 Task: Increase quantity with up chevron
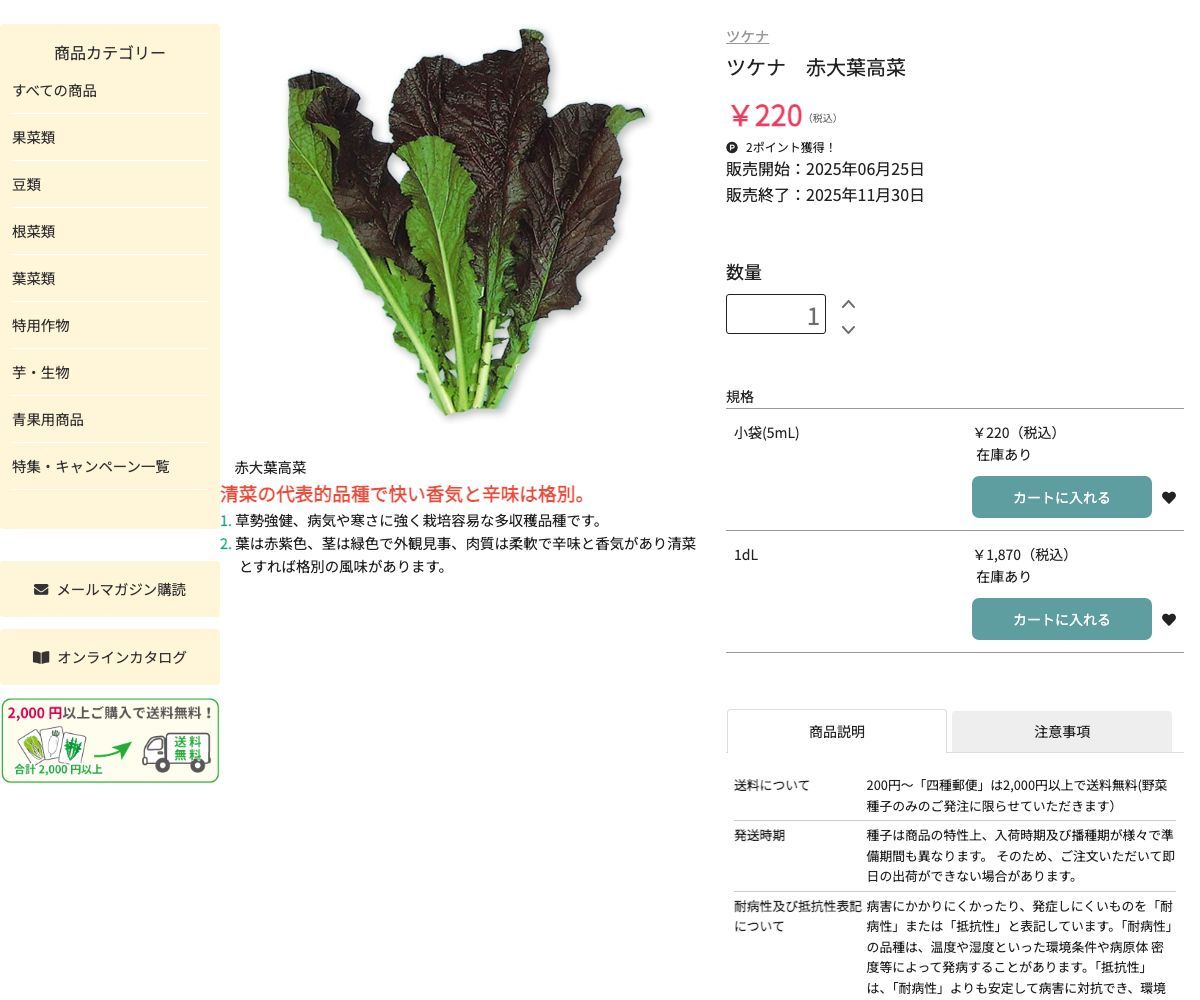click(848, 303)
